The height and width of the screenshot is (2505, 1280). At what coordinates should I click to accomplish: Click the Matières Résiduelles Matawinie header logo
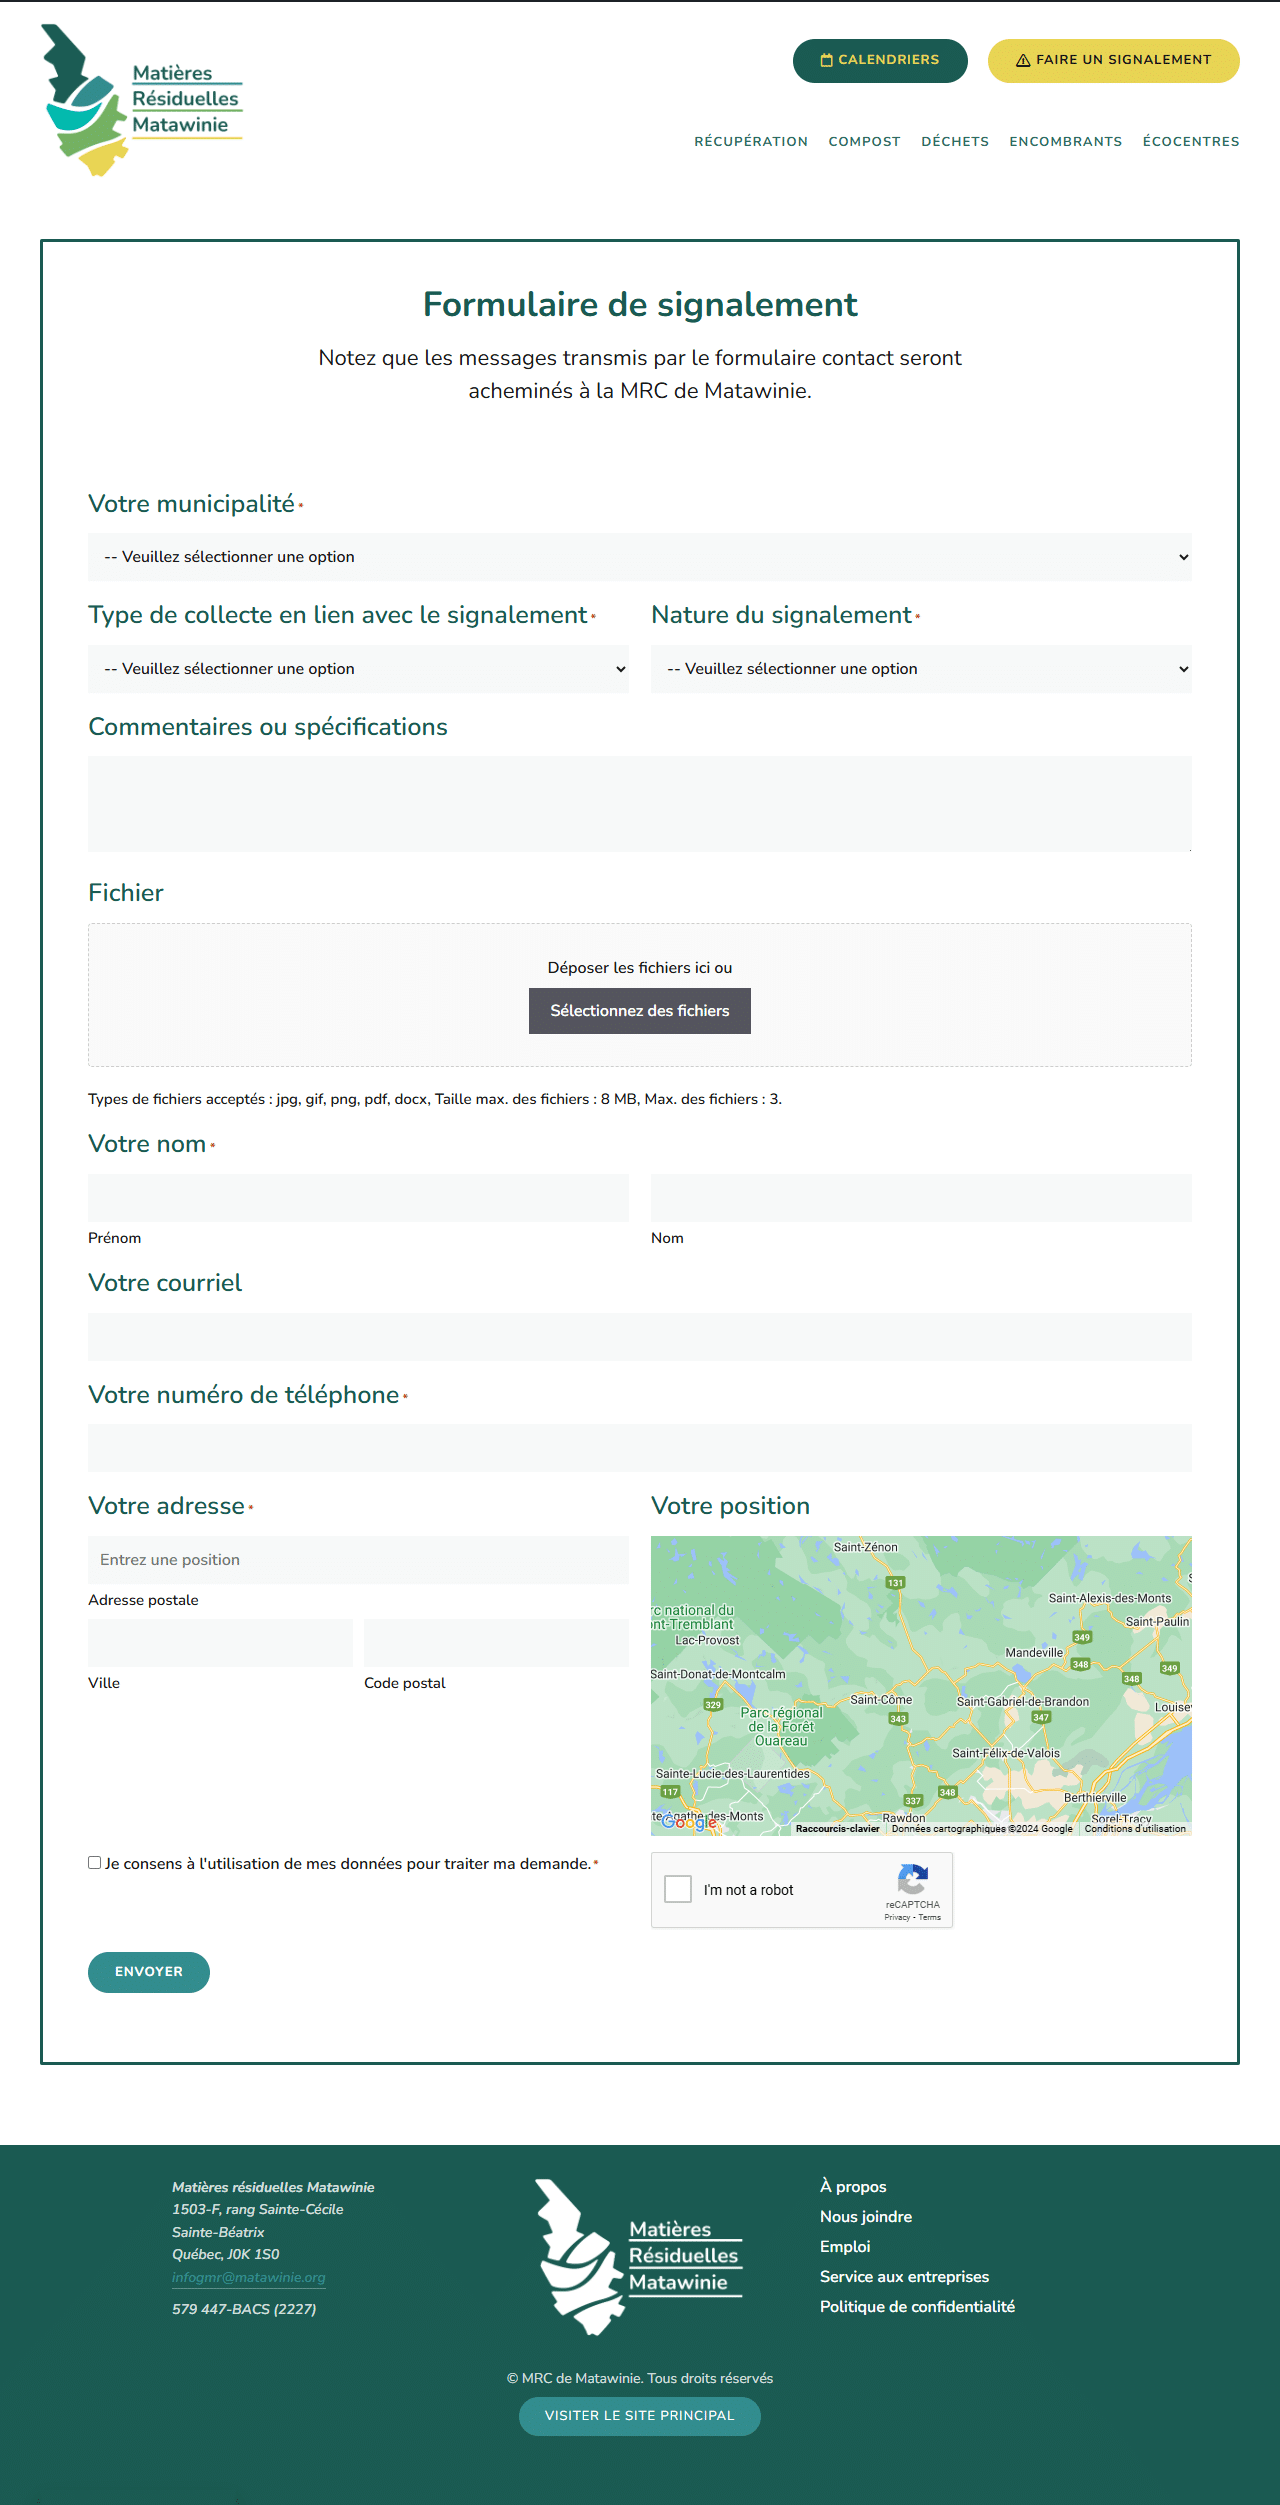coord(141,100)
